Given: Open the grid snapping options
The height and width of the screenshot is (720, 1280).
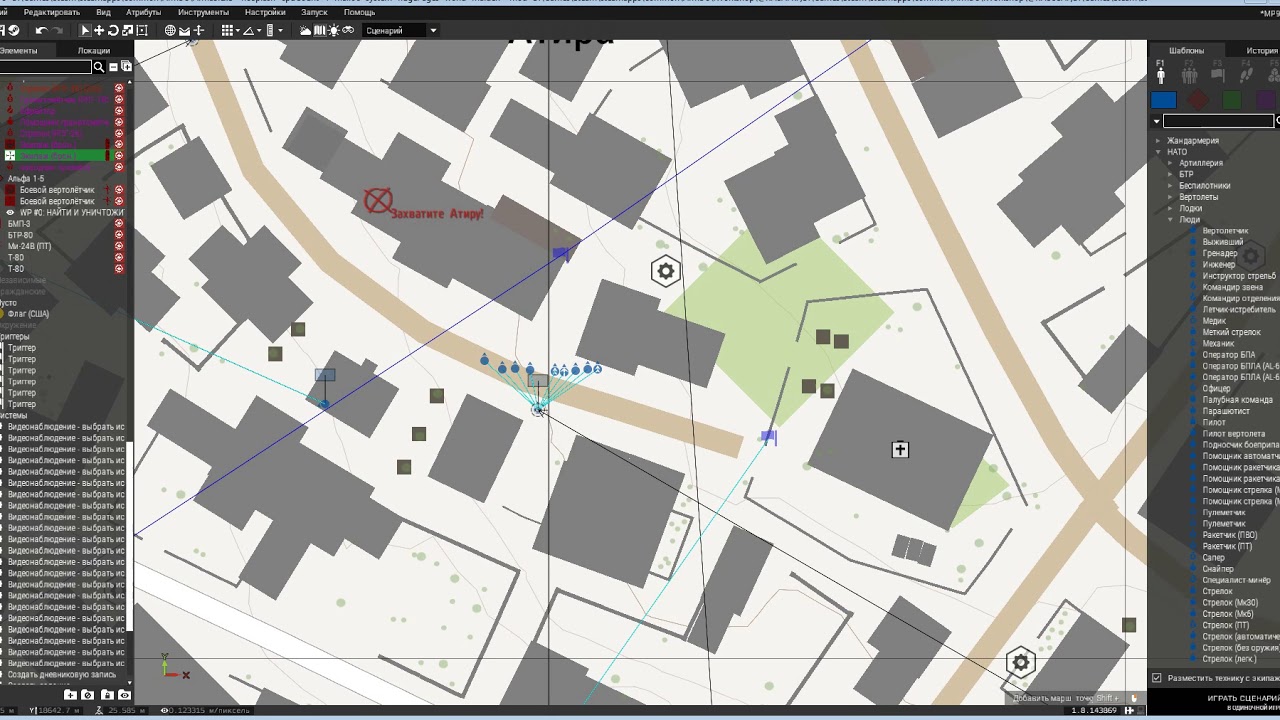Looking at the screenshot, I should tap(231, 31).
